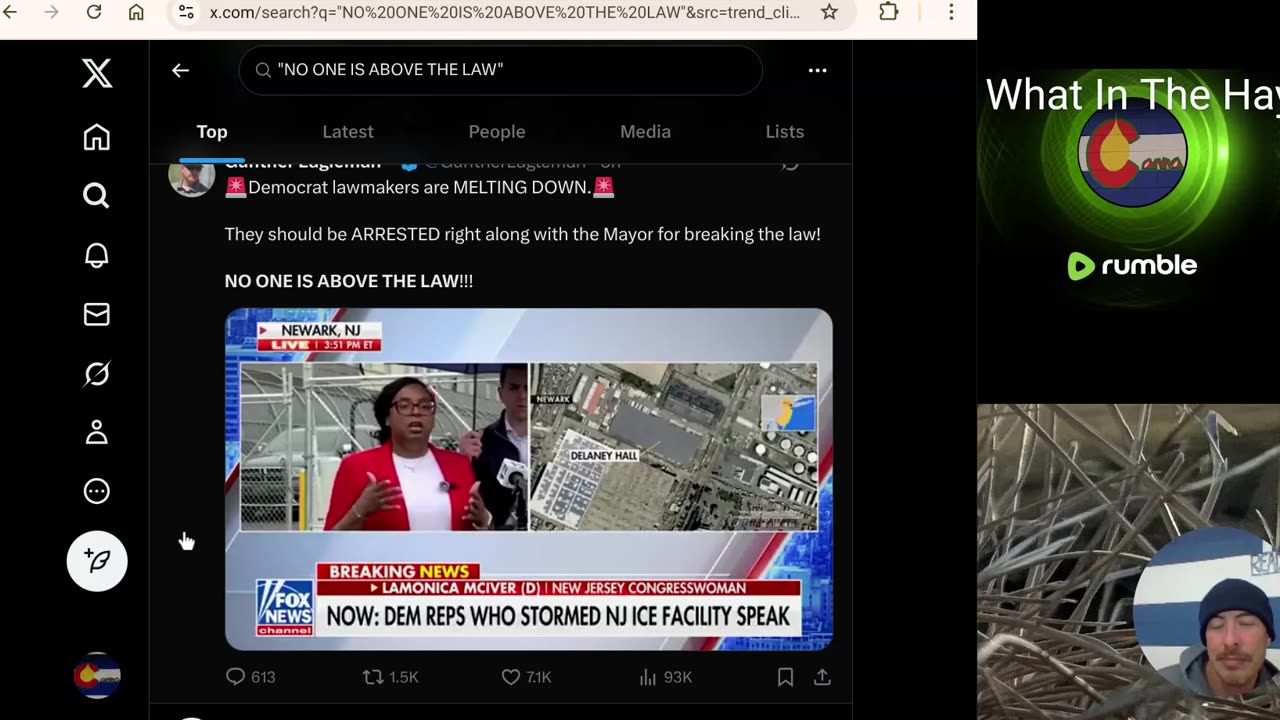
Task: Open the browser three-dot menu
Action: (x=951, y=12)
